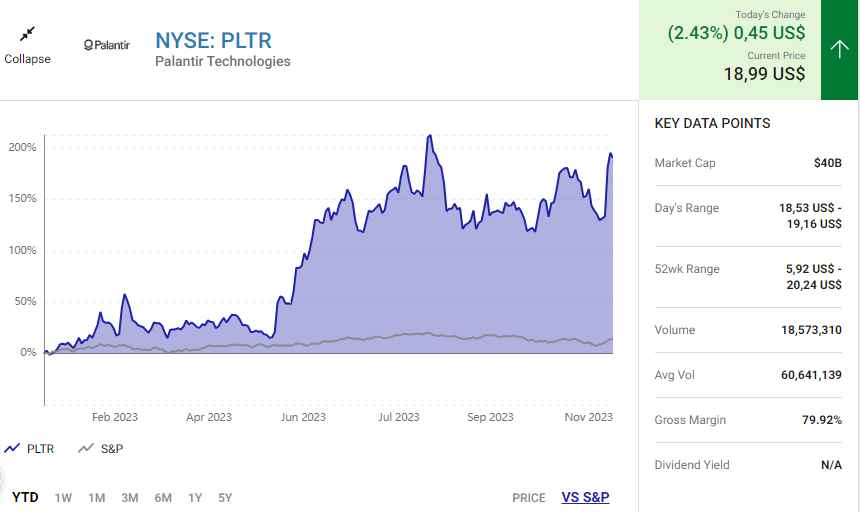Click the latest PLTR chart point
Viewport: 860px width, 512px height.
tap(612, 158)
